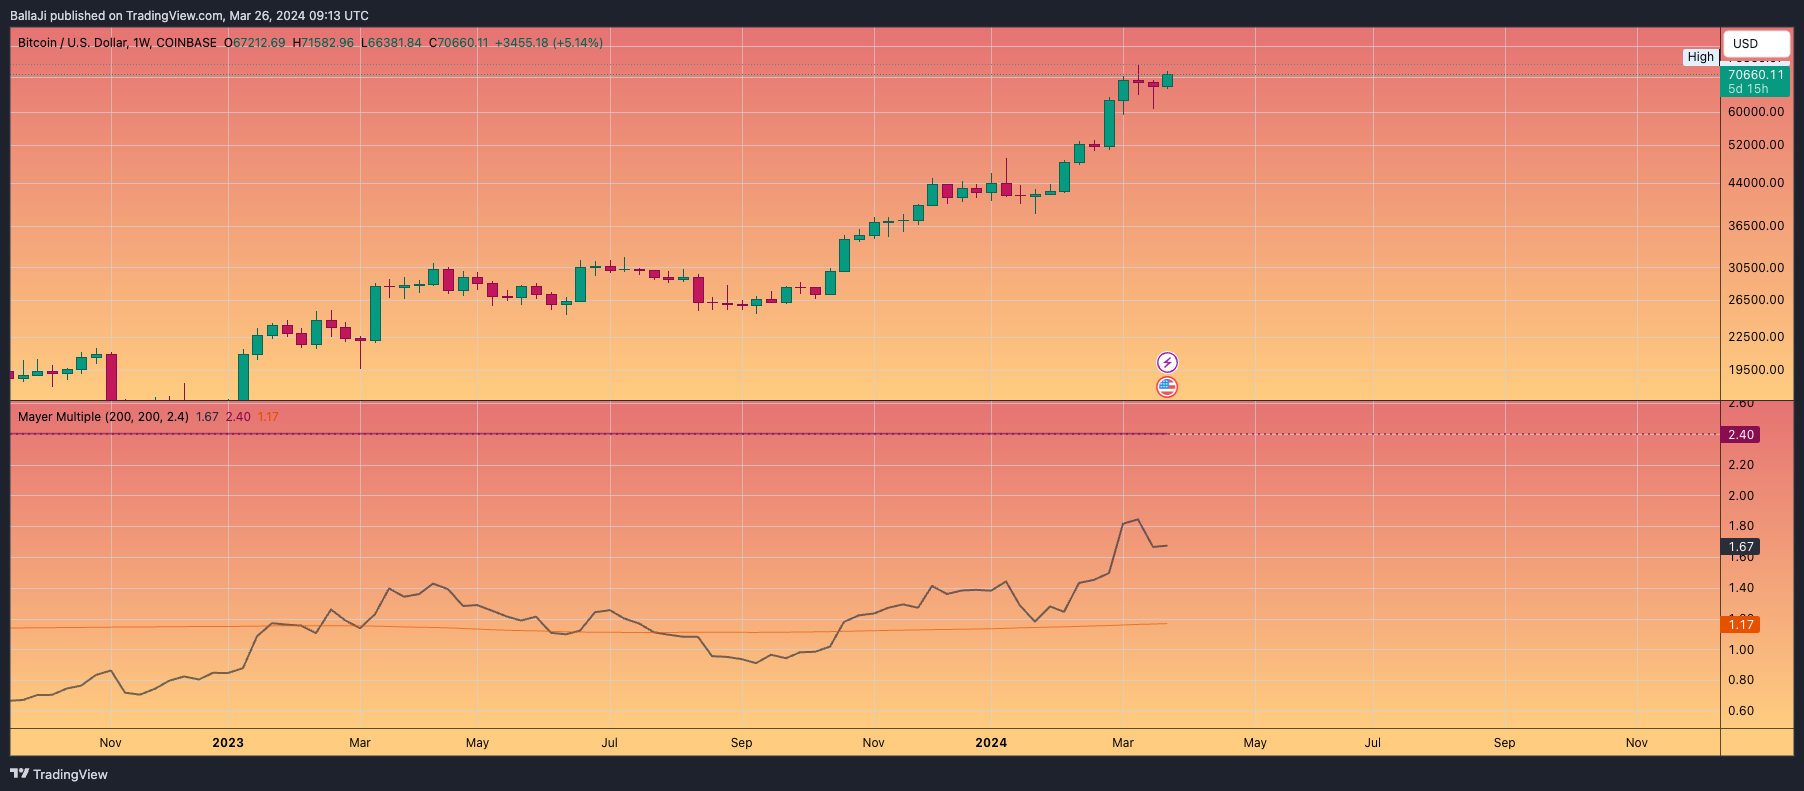This screenshot has width=1804, height=791.
Task: Click the US flag economic event icon
Action: tap(1167, 386)
